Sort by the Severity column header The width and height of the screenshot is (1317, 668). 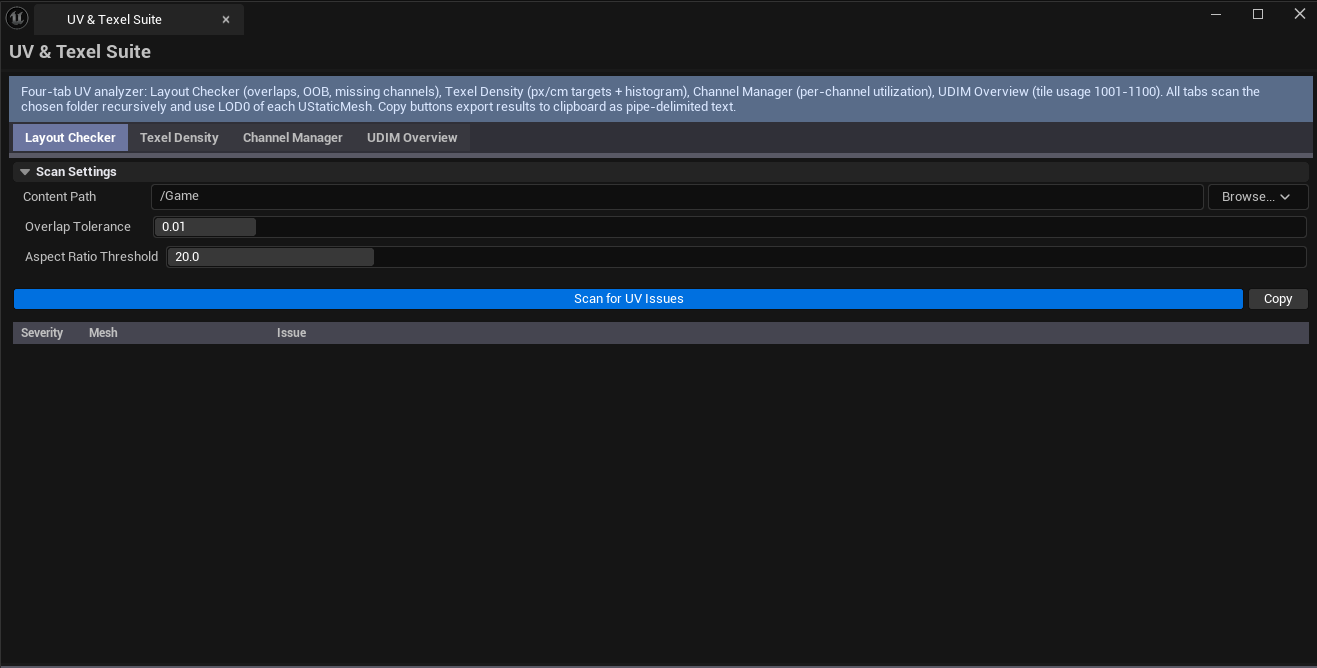(42, 333)
